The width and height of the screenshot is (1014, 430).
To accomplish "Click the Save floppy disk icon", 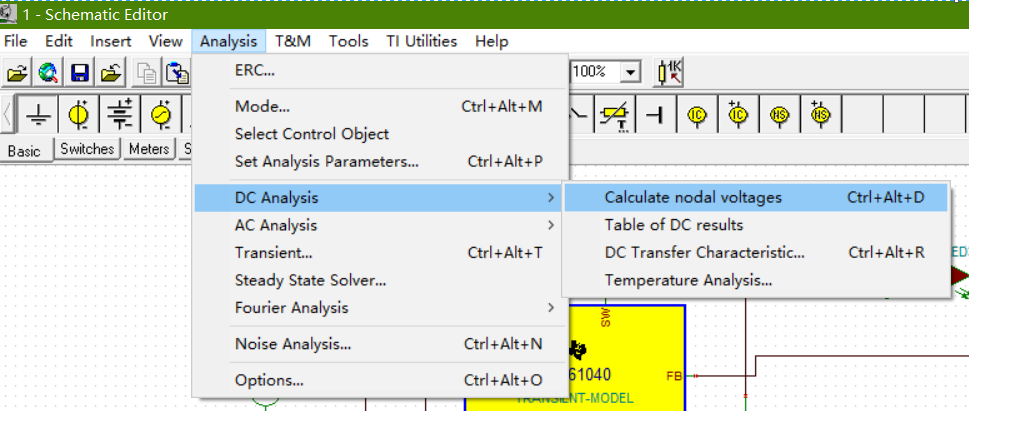I will (80, 72).
